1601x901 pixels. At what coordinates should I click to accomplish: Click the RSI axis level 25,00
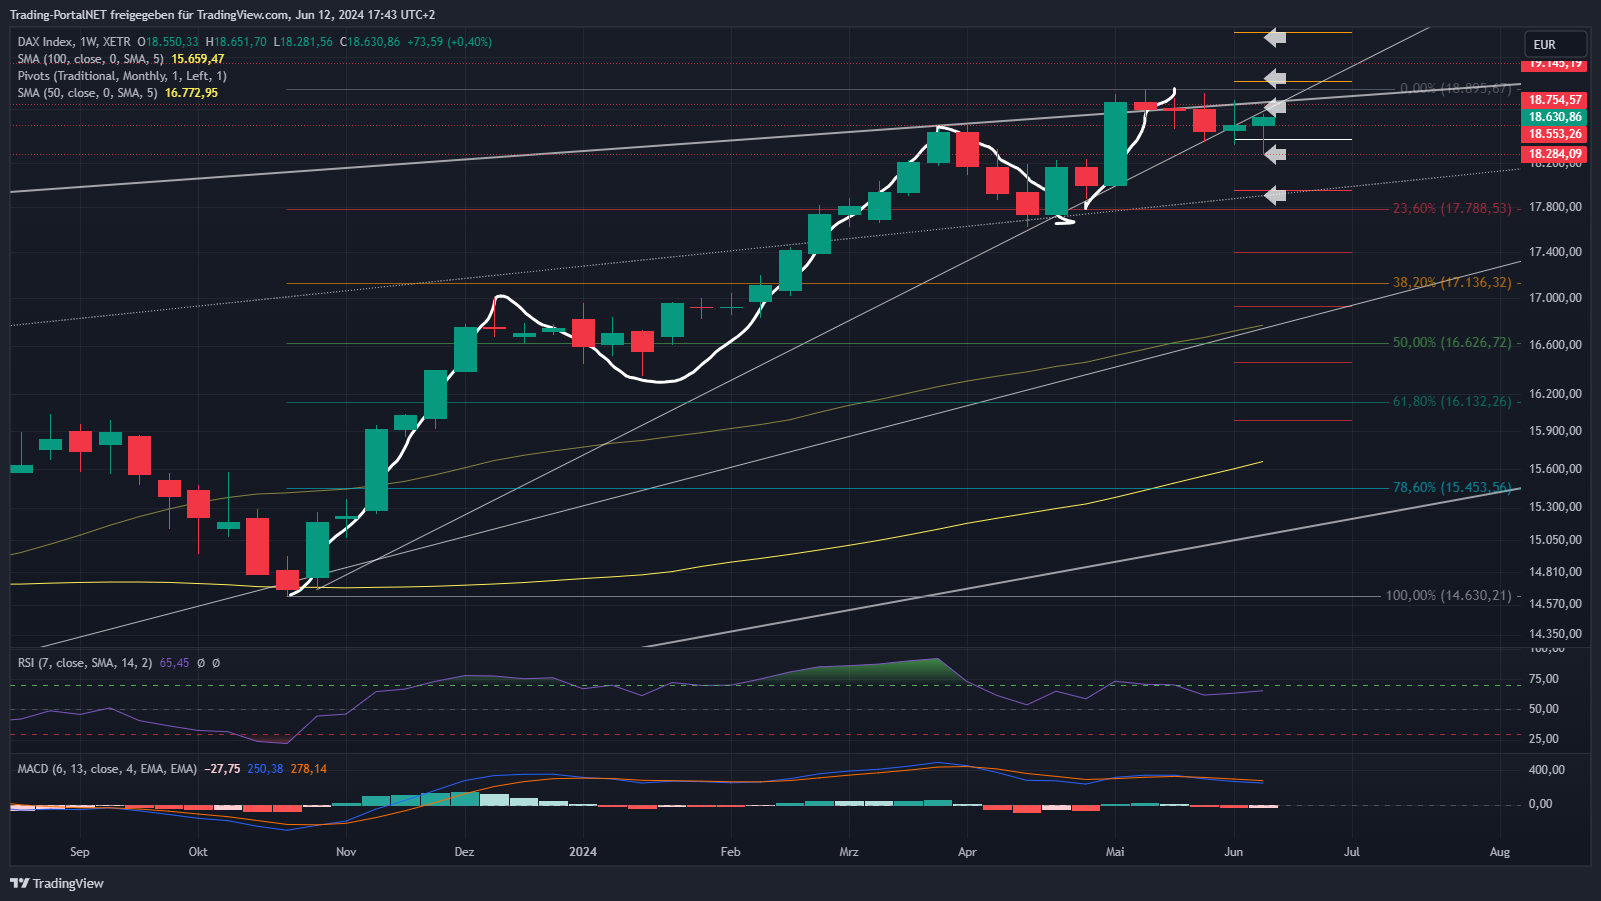coord(1544,739)
